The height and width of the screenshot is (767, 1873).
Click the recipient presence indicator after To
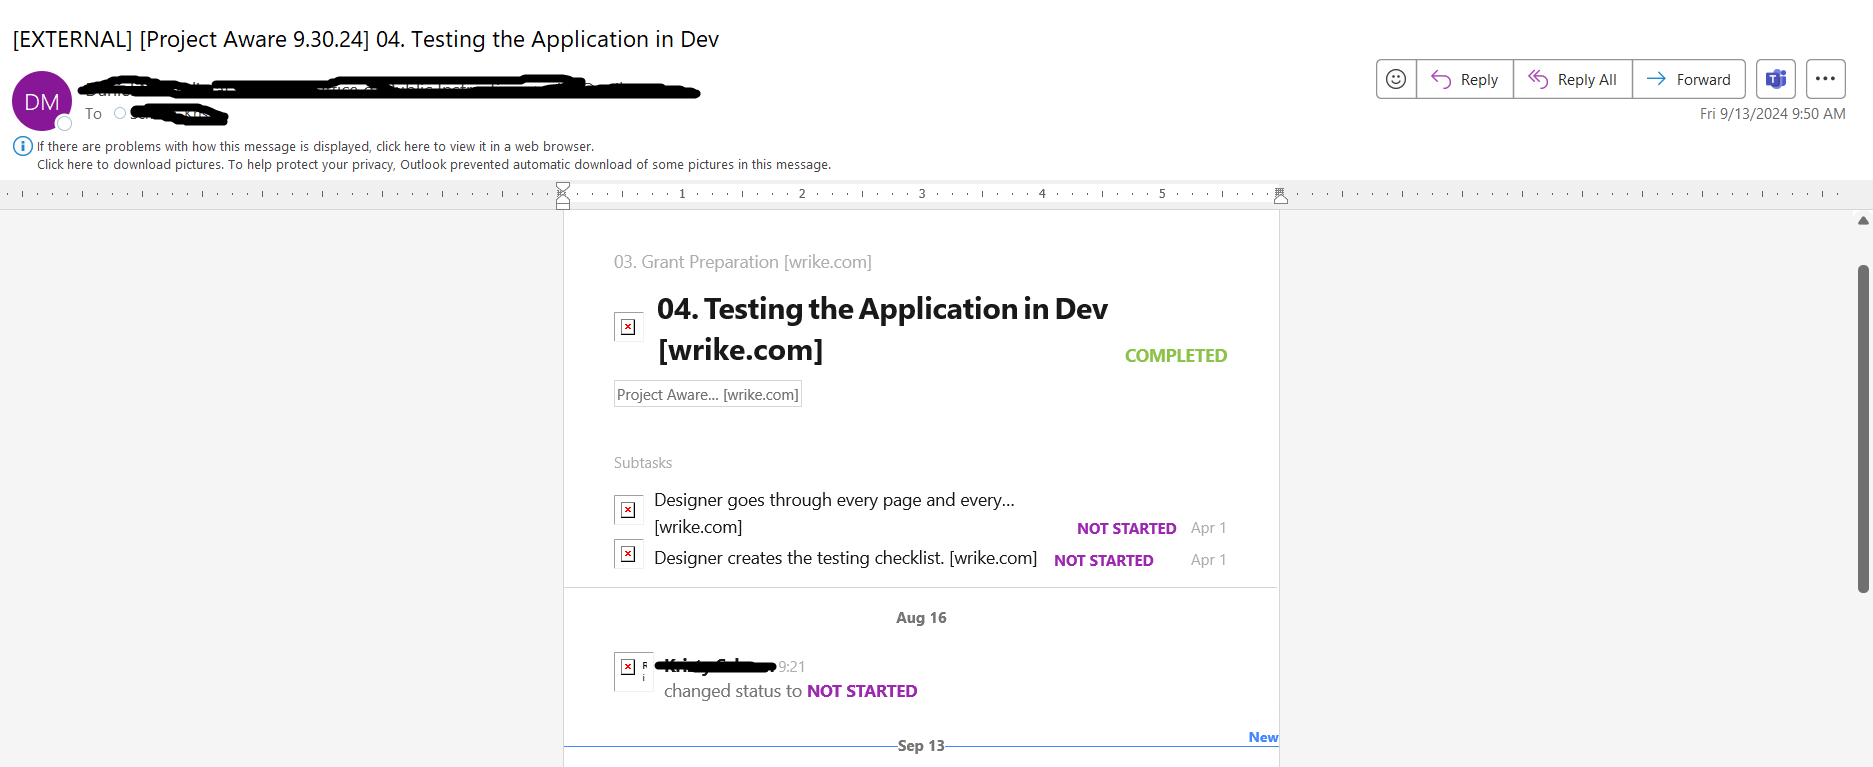[120, 113]
